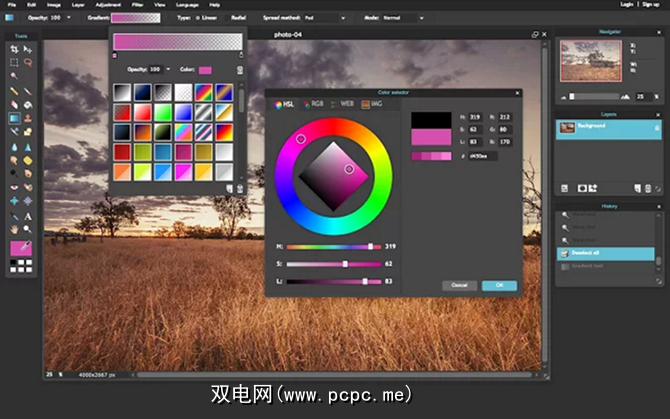Select the Radial gradient type
This screenshot has height=419, width=670.
[238, 18]
